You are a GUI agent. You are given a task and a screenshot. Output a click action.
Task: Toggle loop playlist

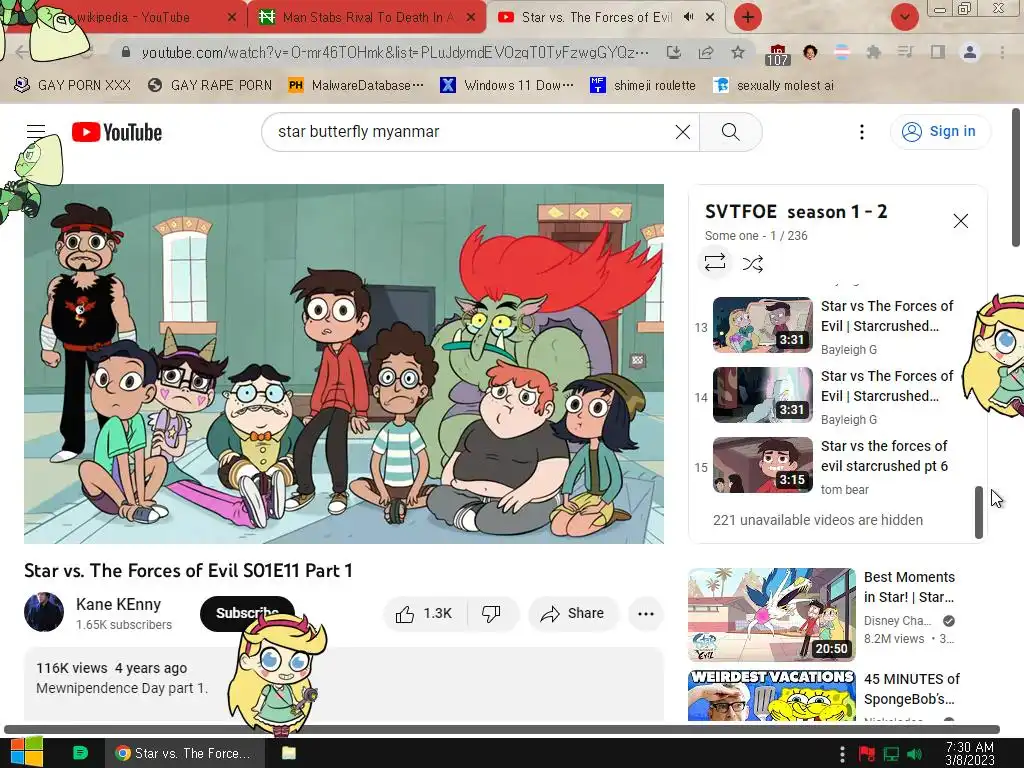[714, 263]
